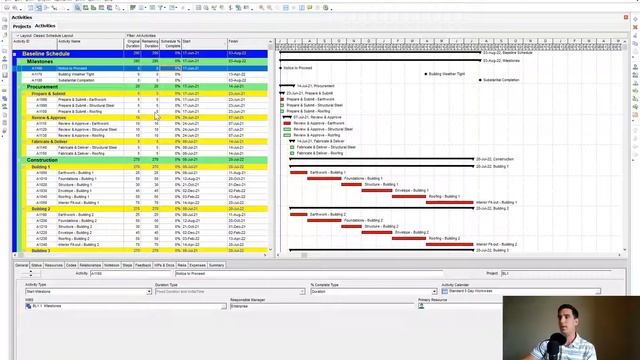Click the zoom out magnifier icon
This screenshot has width=640, height=360.
coord(269,8)
